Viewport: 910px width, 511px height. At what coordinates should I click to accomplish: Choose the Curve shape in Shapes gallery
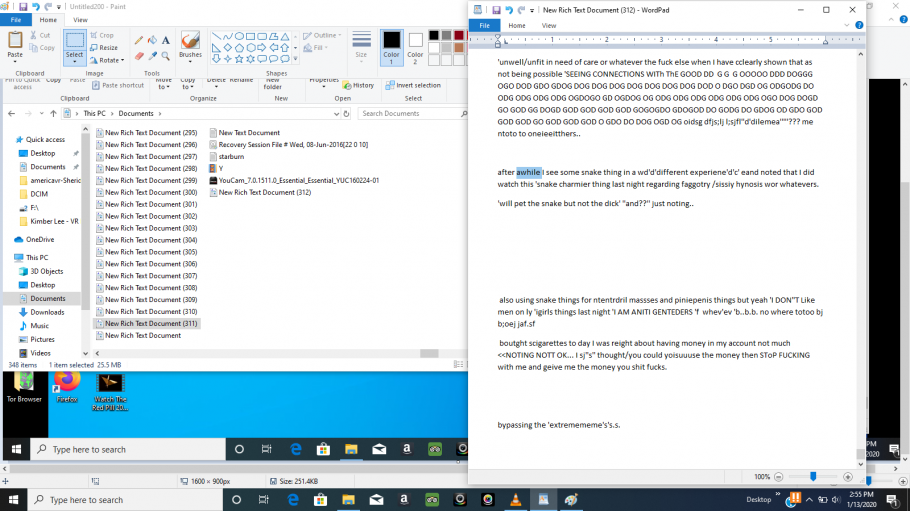[228, 36]
